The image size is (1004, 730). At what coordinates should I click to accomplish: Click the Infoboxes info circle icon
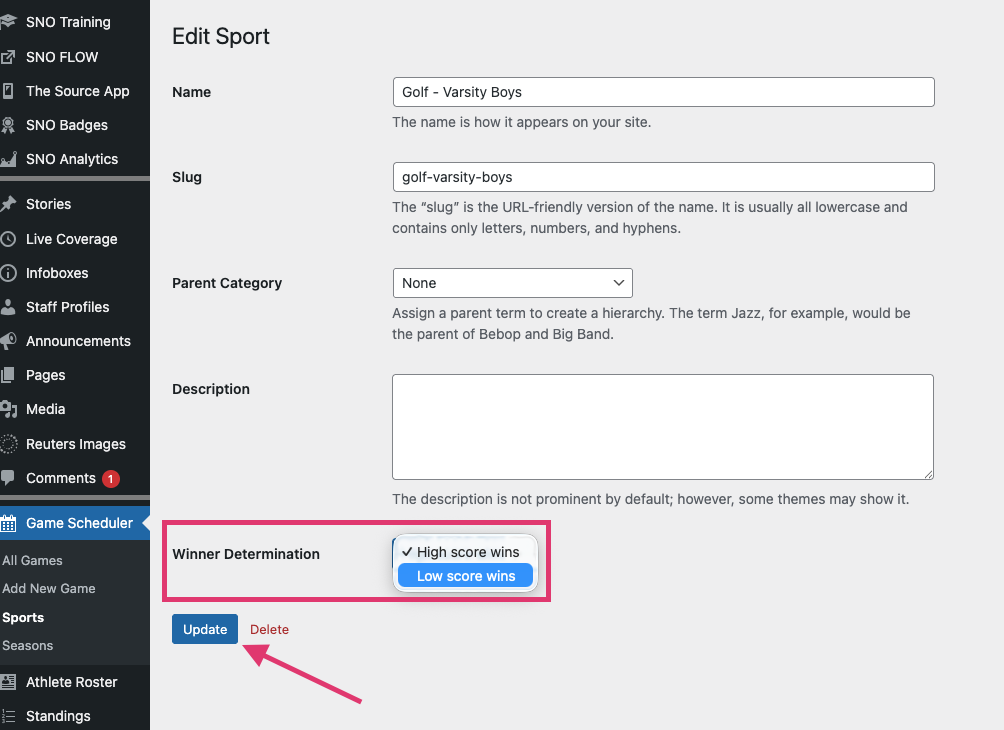[x=8, y=273]
